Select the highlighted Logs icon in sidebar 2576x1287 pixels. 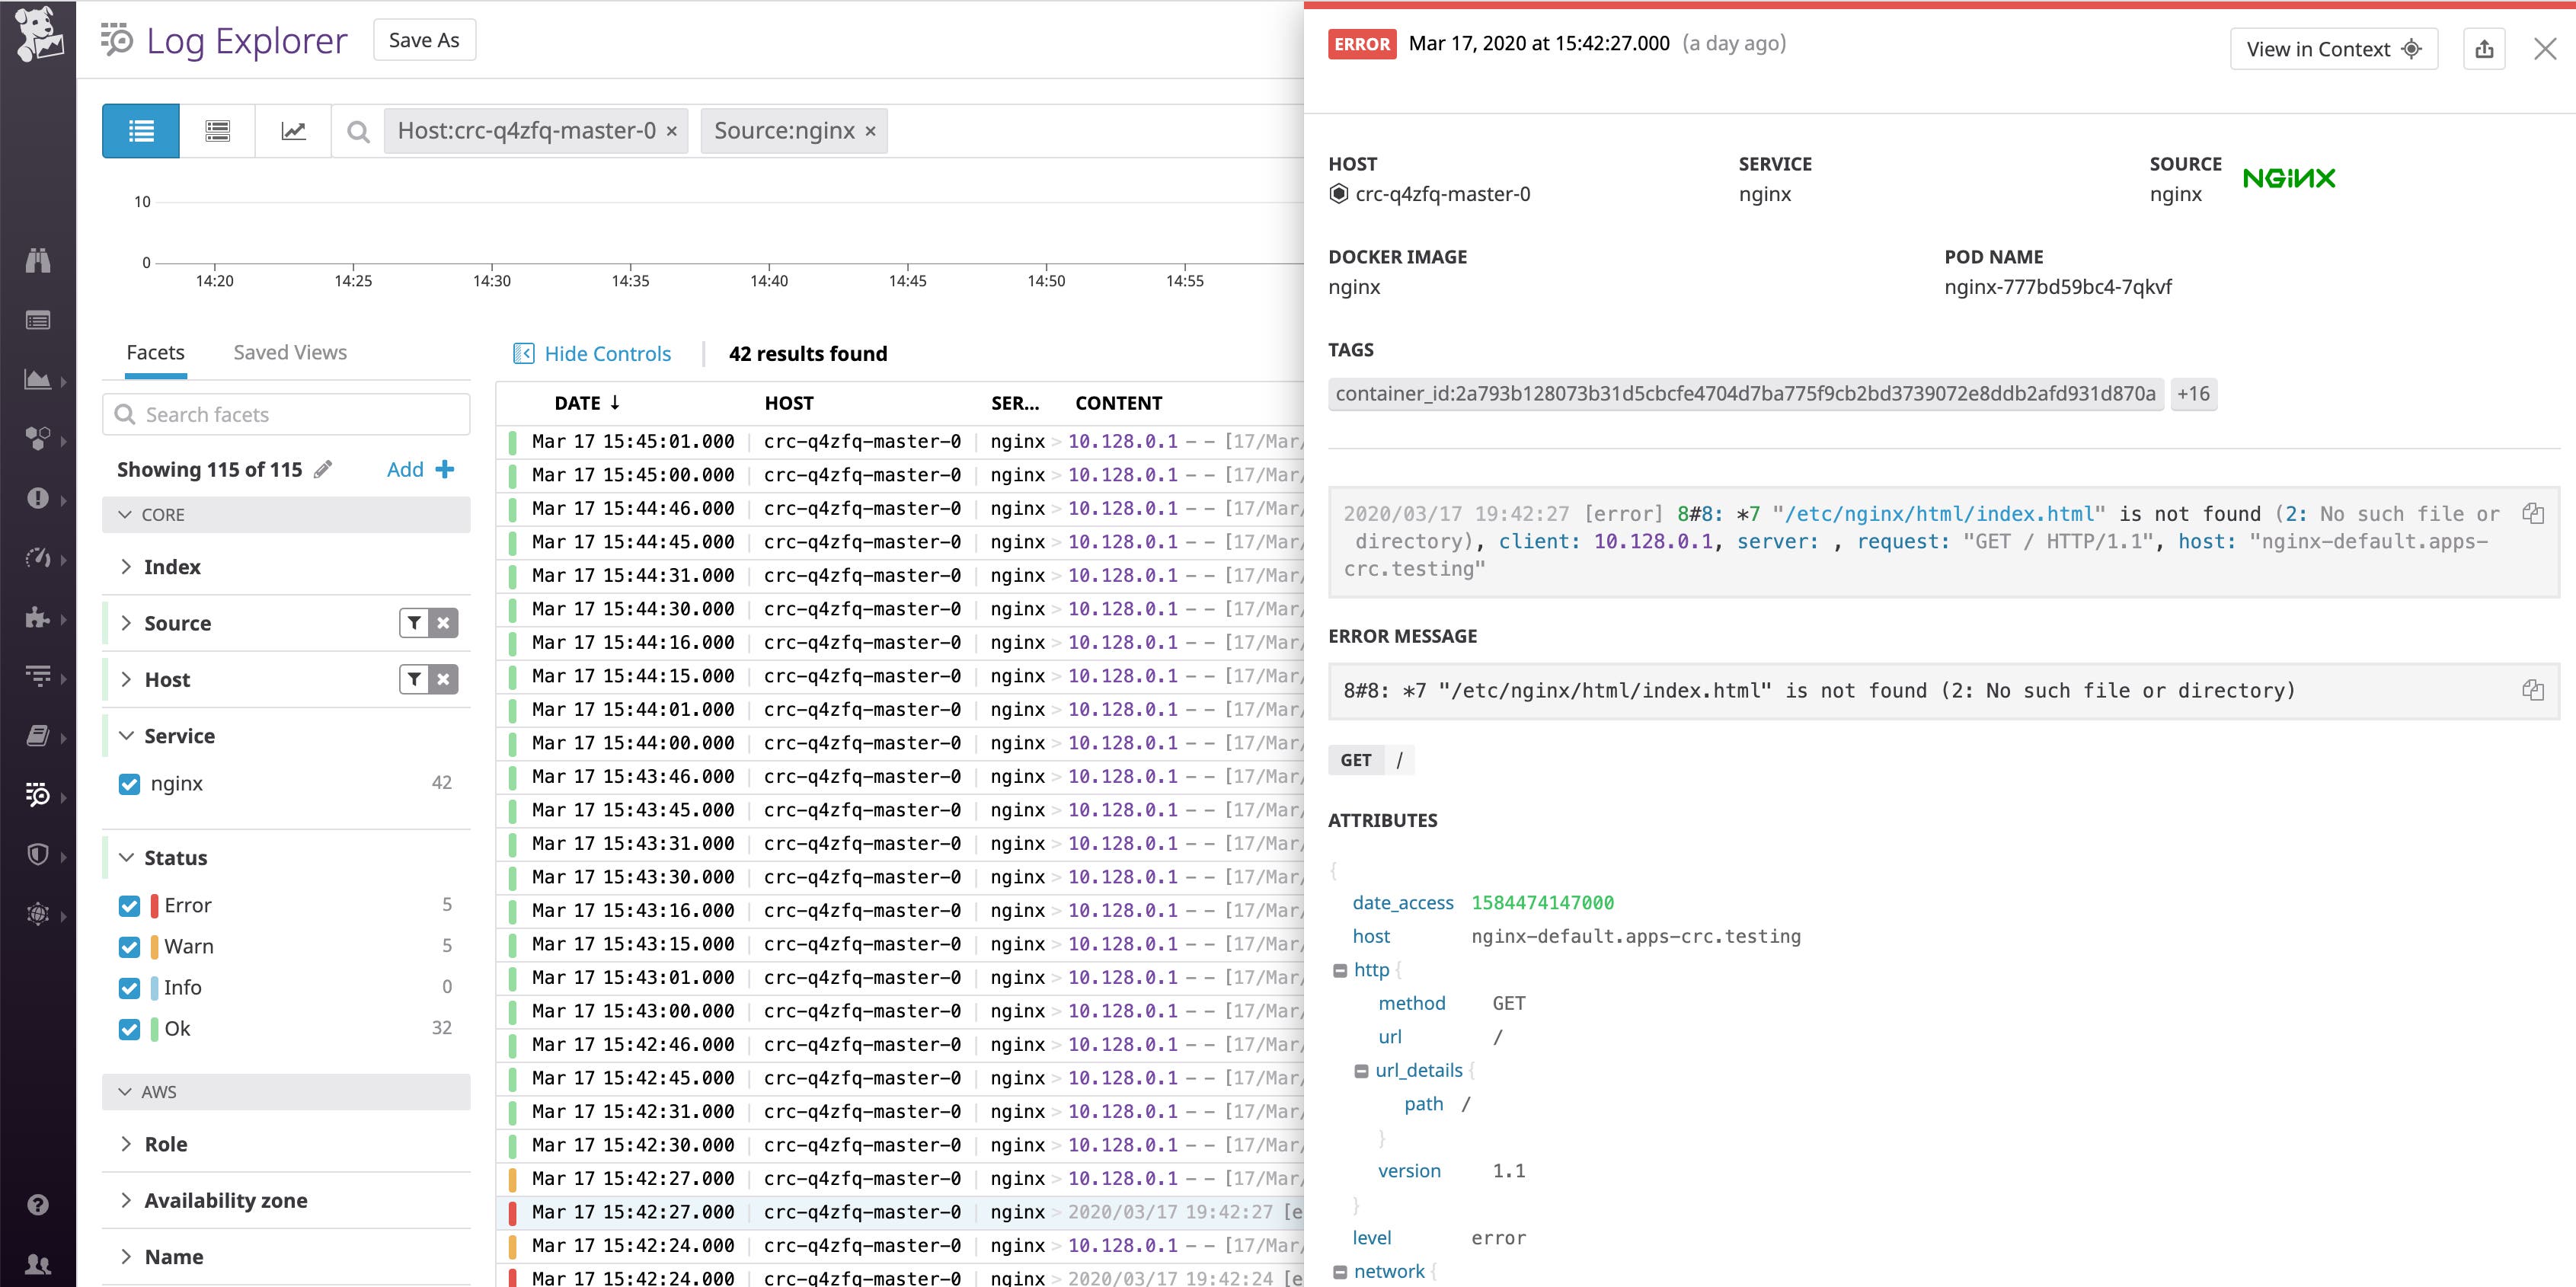(38, 796)
